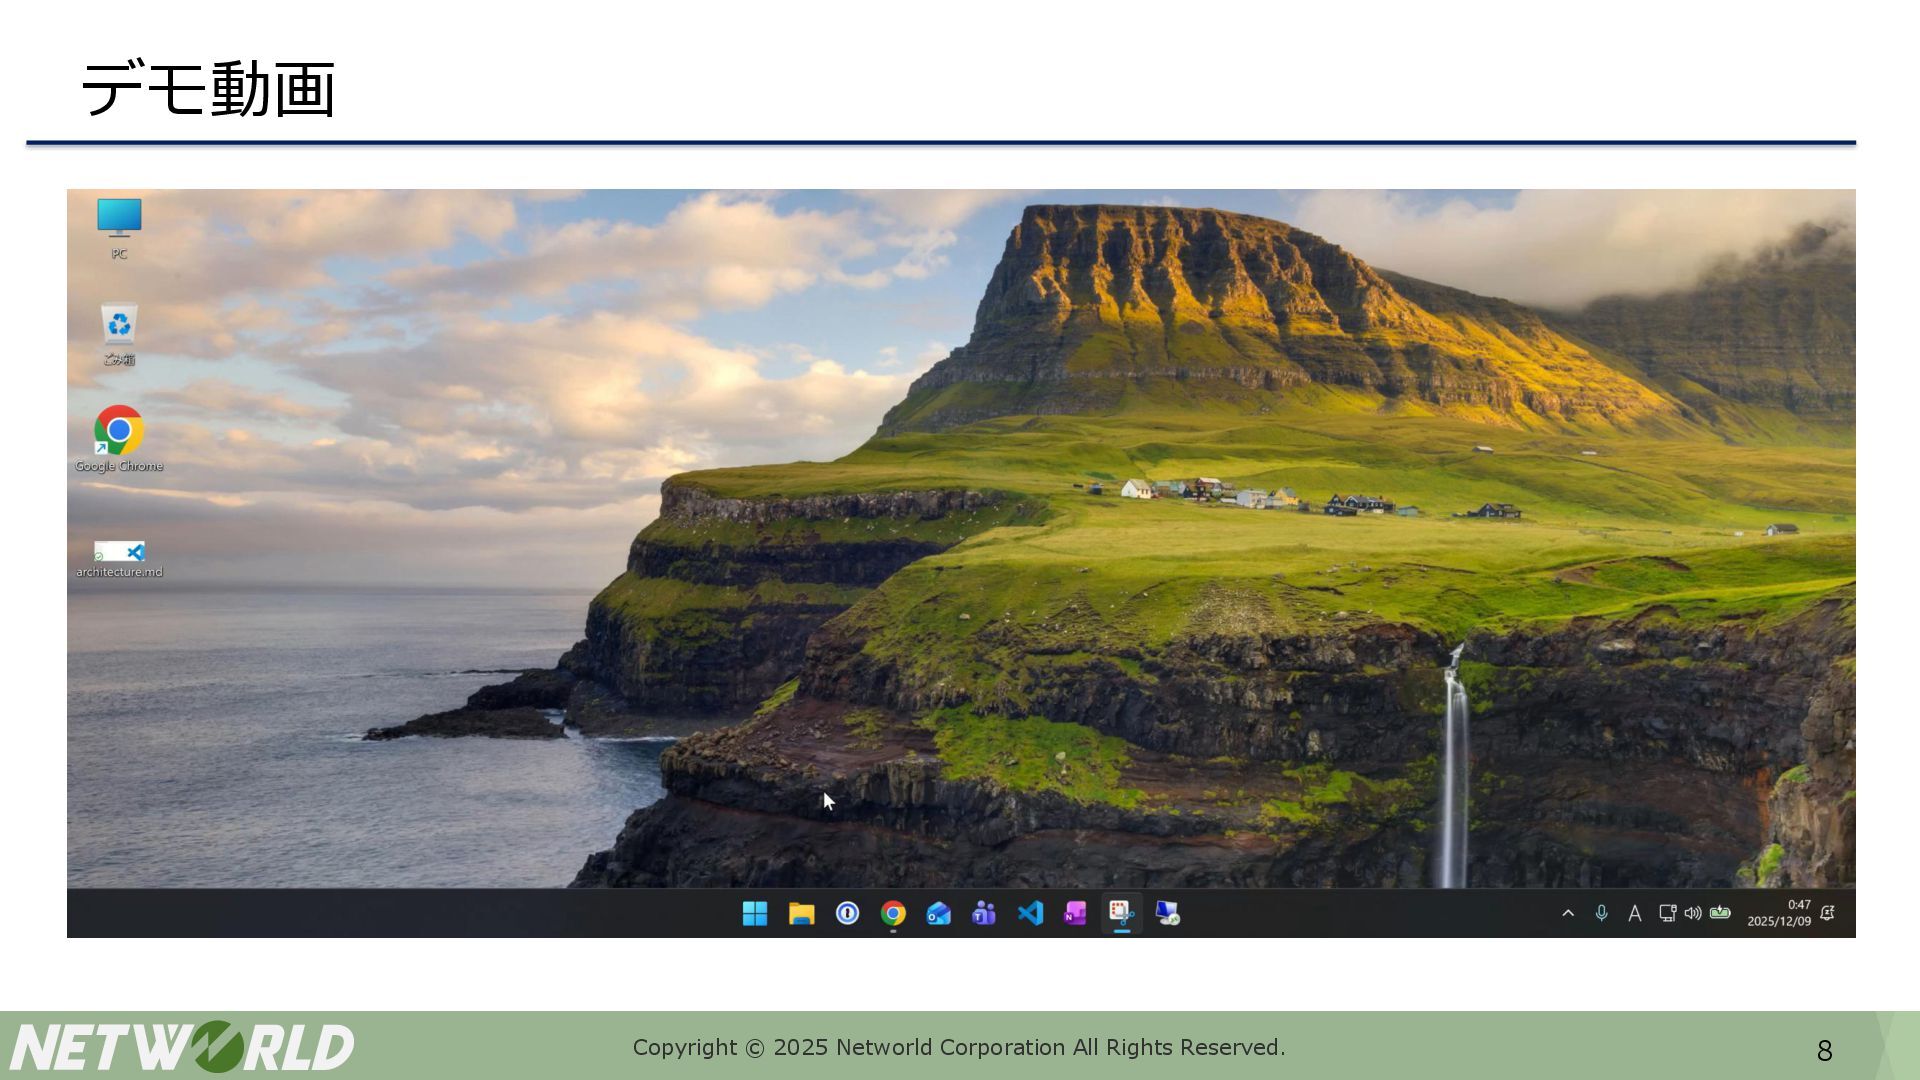The image size is (1920, 1080).
Task: Open the notification bell in the taskbar
Action: coord(1827,913)
